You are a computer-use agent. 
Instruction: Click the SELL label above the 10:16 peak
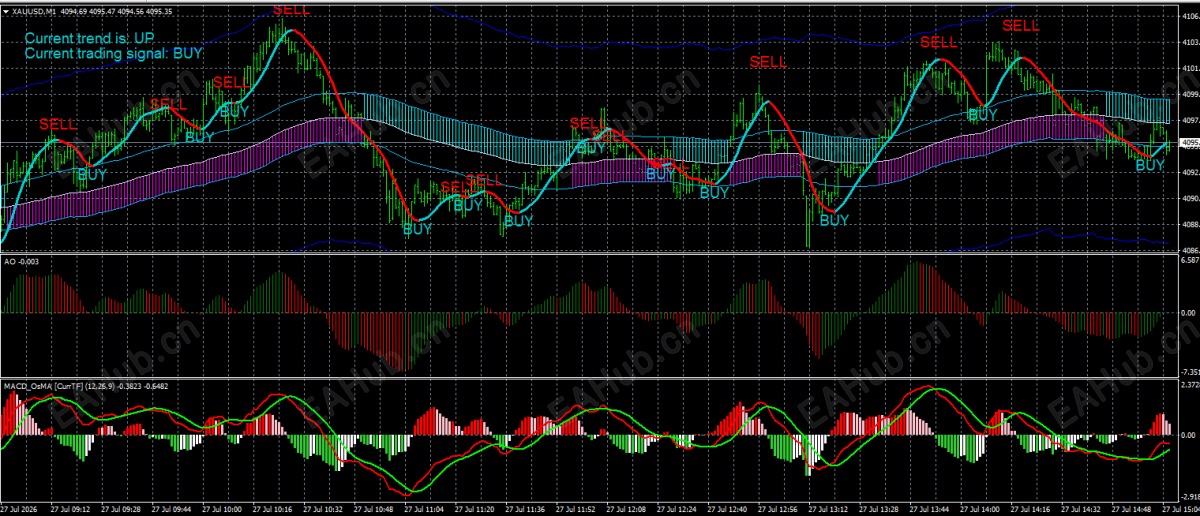point(292,9)
